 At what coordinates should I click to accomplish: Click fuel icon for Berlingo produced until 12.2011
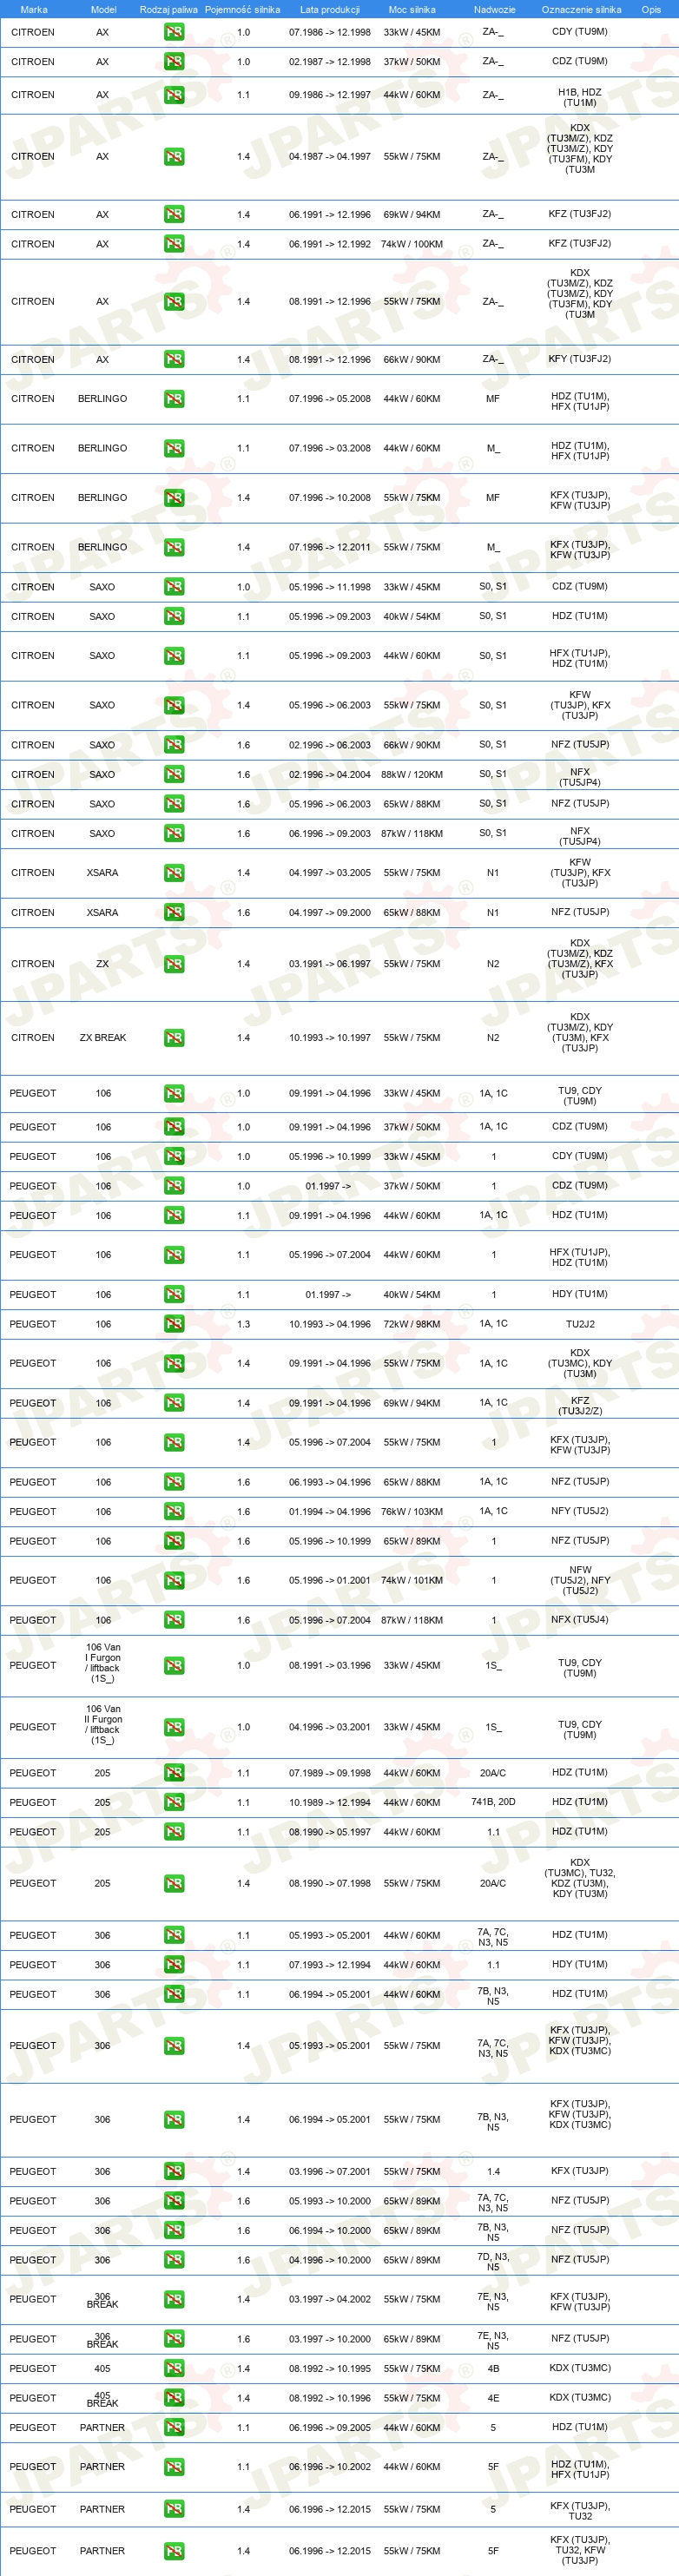174,548
